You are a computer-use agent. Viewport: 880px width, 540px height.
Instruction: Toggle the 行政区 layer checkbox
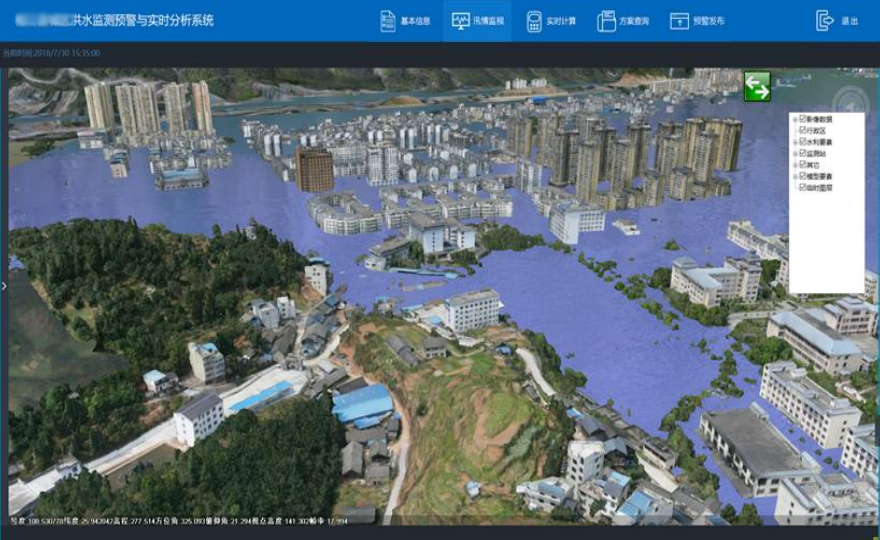pyautogui.click(x=803, y=130)
